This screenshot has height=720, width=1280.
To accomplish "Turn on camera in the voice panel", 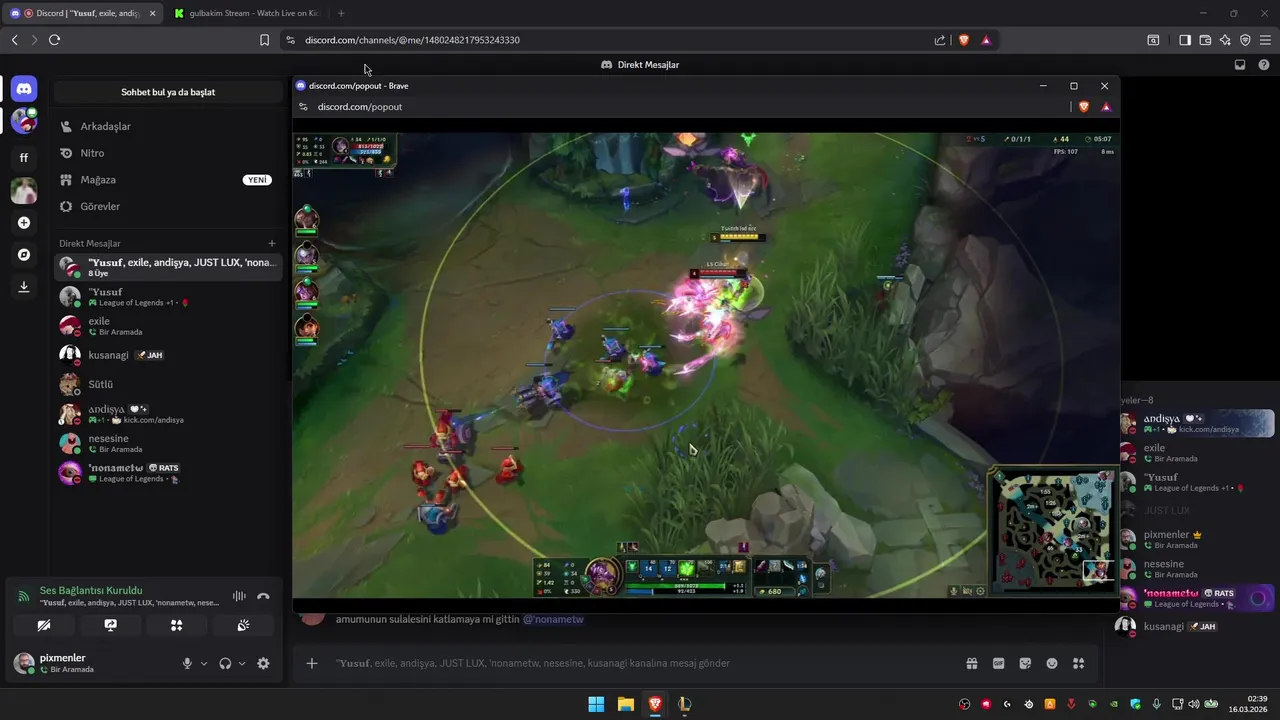I will click(44, 625).
